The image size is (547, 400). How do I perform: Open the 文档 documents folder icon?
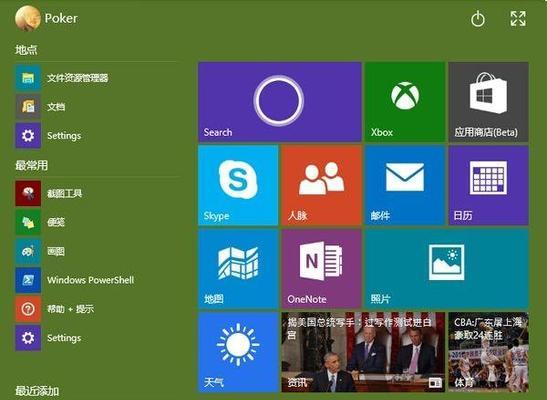28,106
